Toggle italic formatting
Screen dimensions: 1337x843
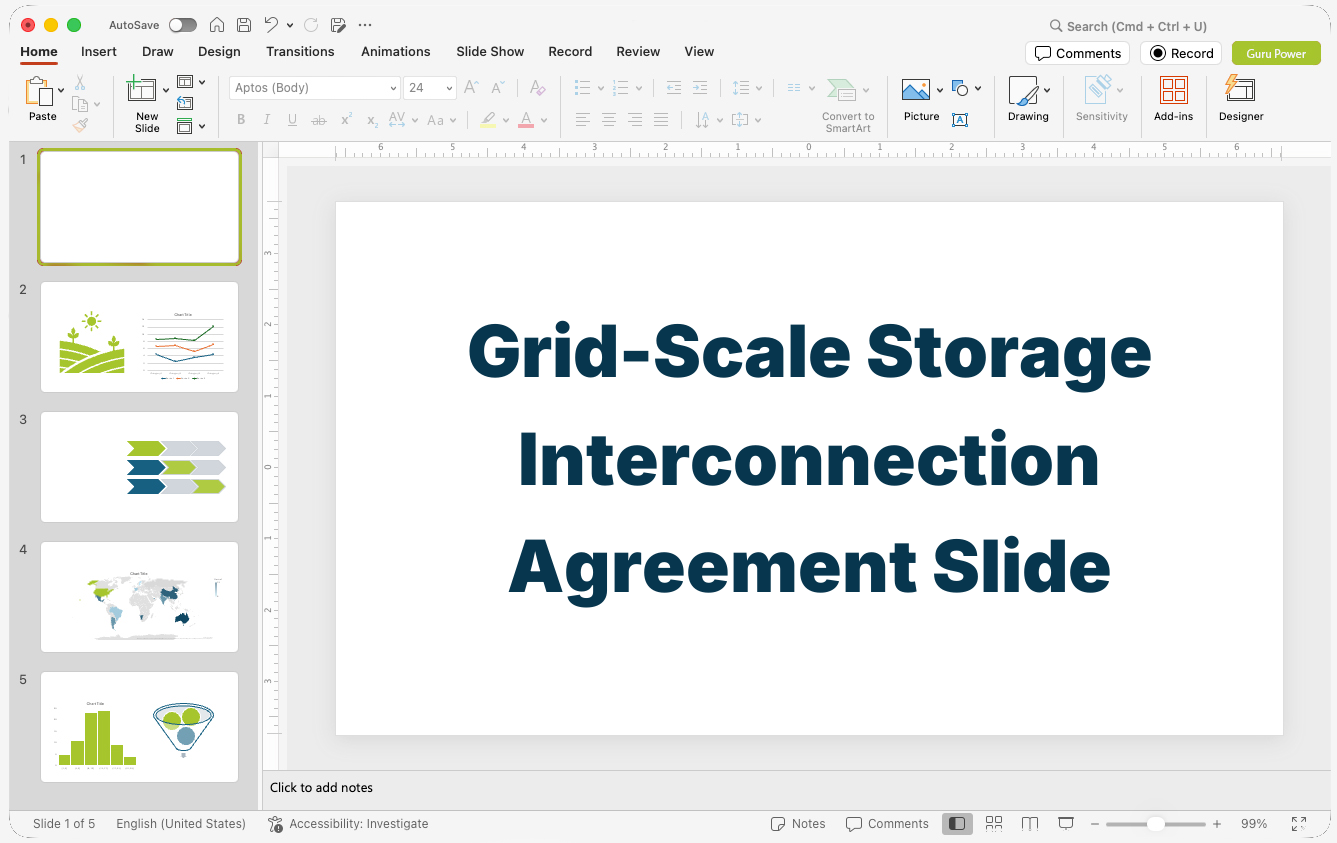tap(267, 120)
